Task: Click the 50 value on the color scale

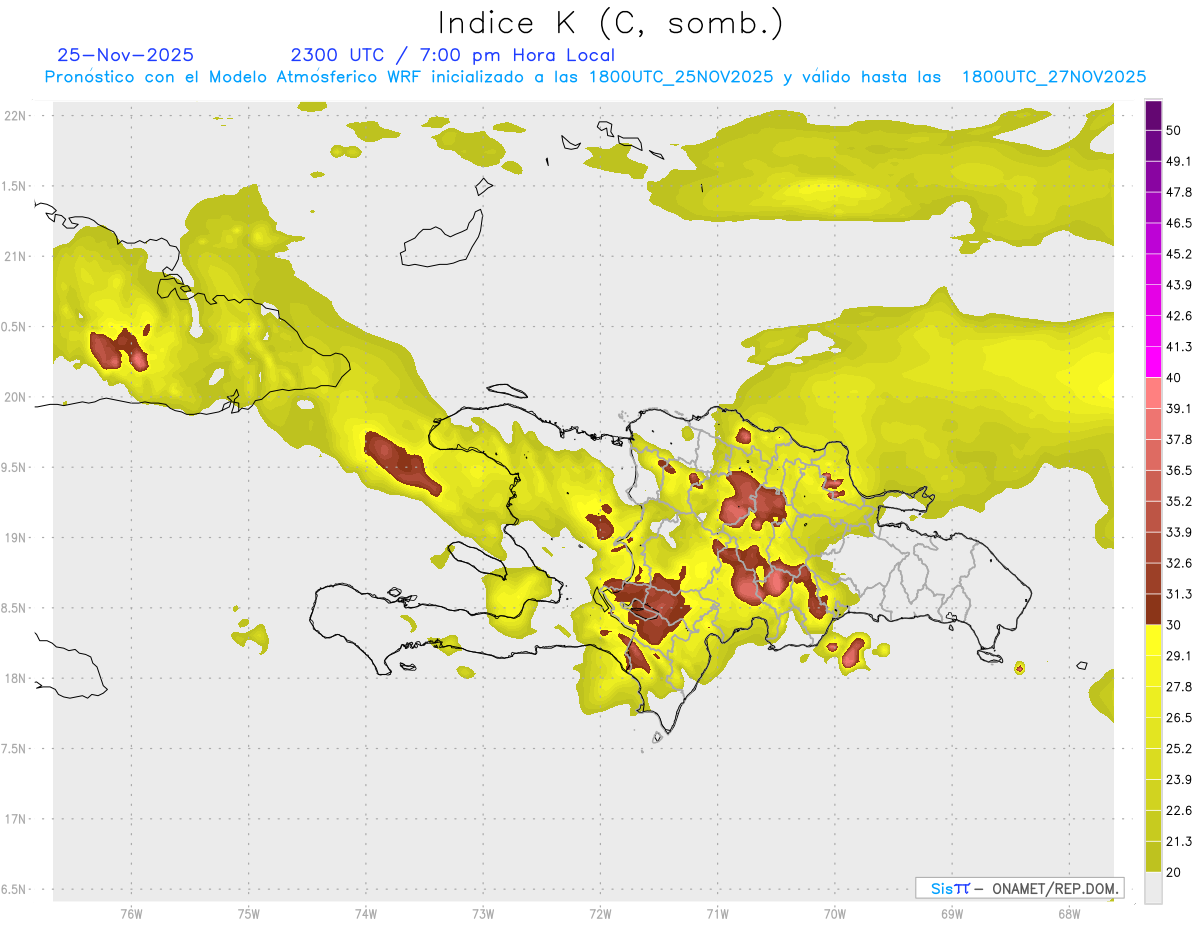Action: tap(1173, 130)
